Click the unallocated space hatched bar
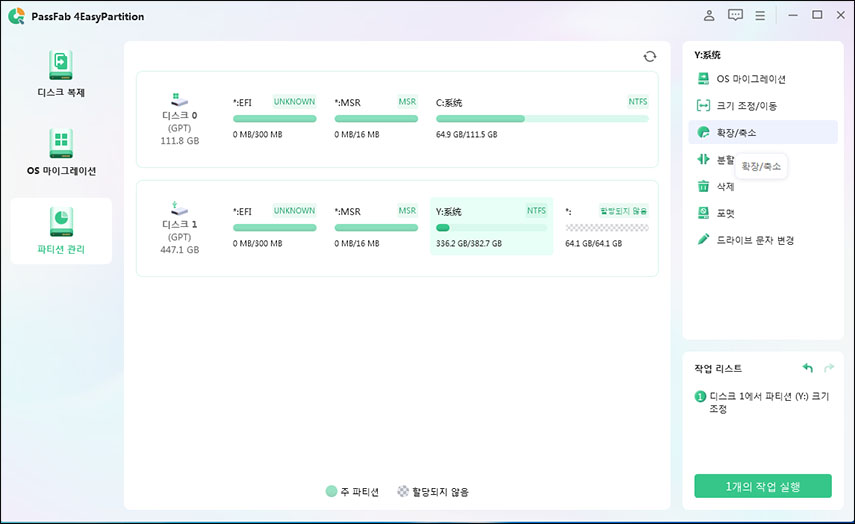Screen dimensions: 855x524 (607, 227)
